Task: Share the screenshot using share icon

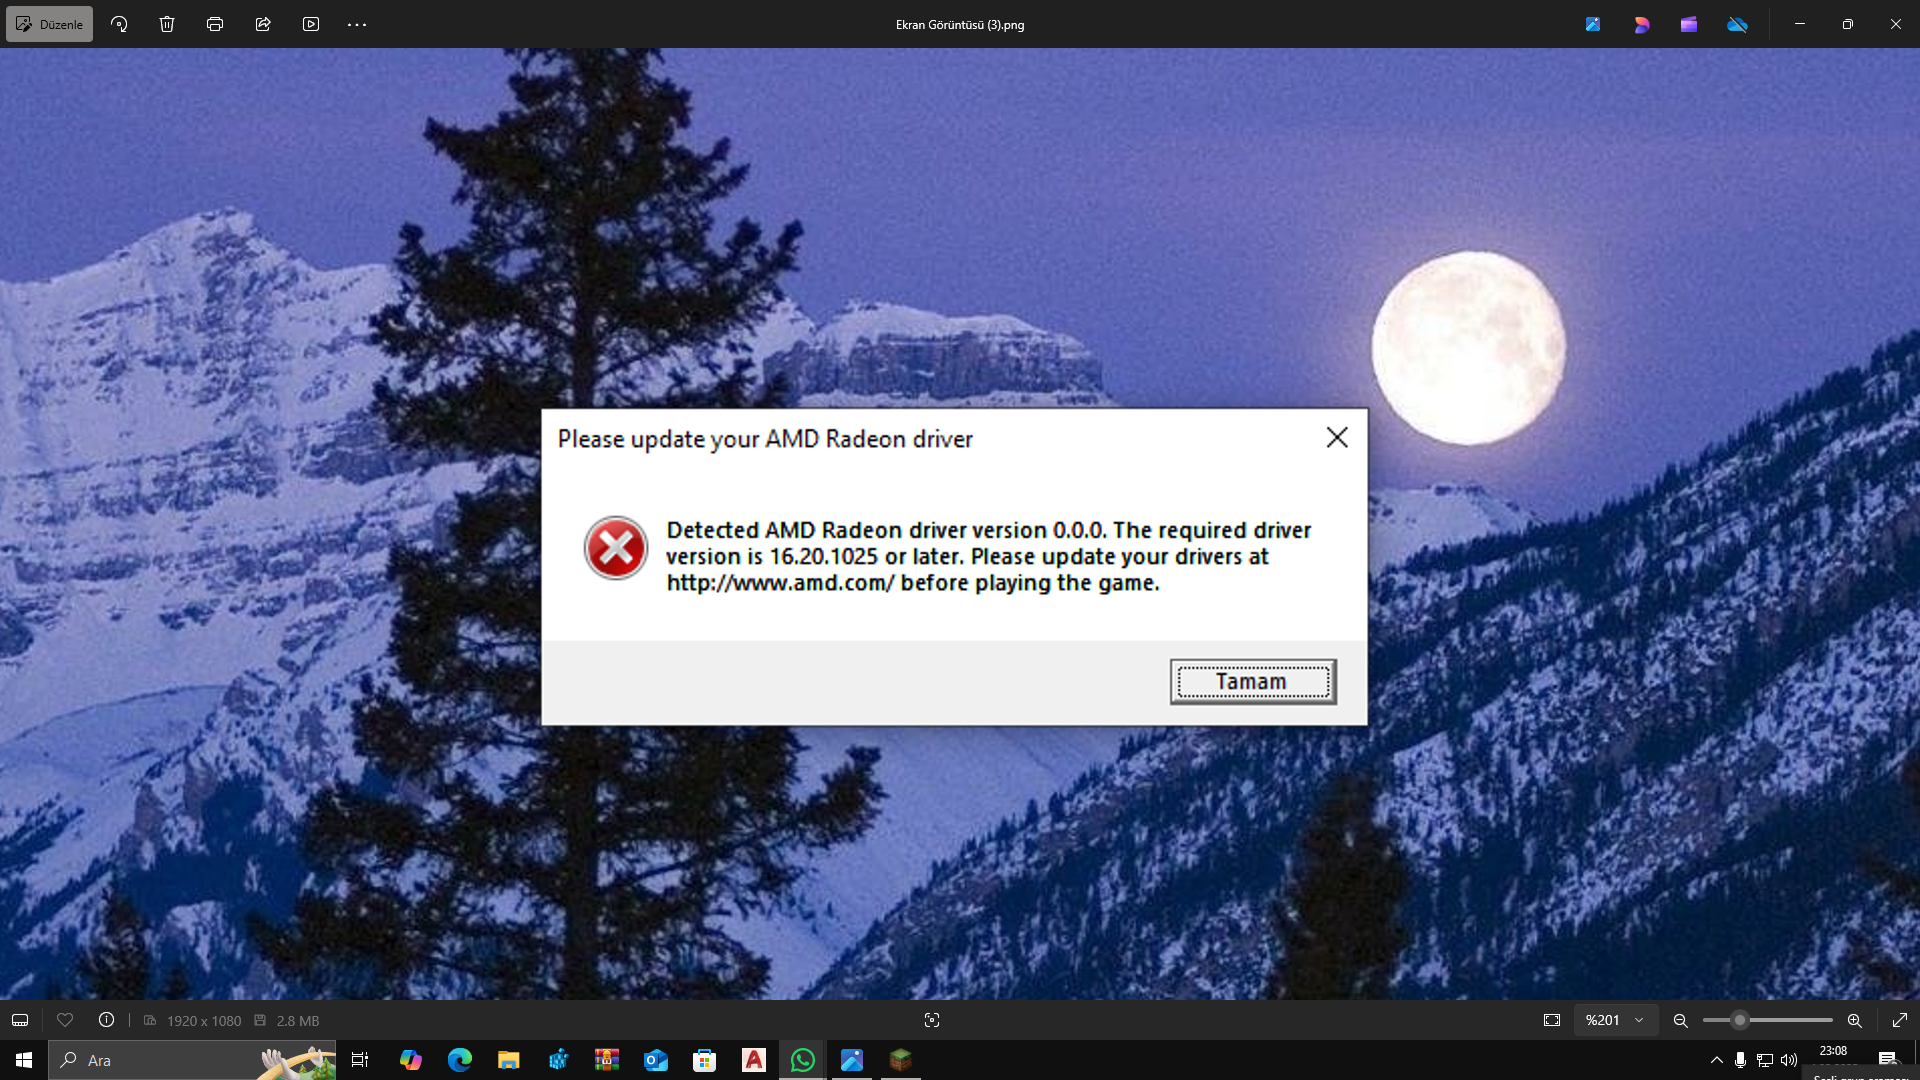Action: [263, 24]
